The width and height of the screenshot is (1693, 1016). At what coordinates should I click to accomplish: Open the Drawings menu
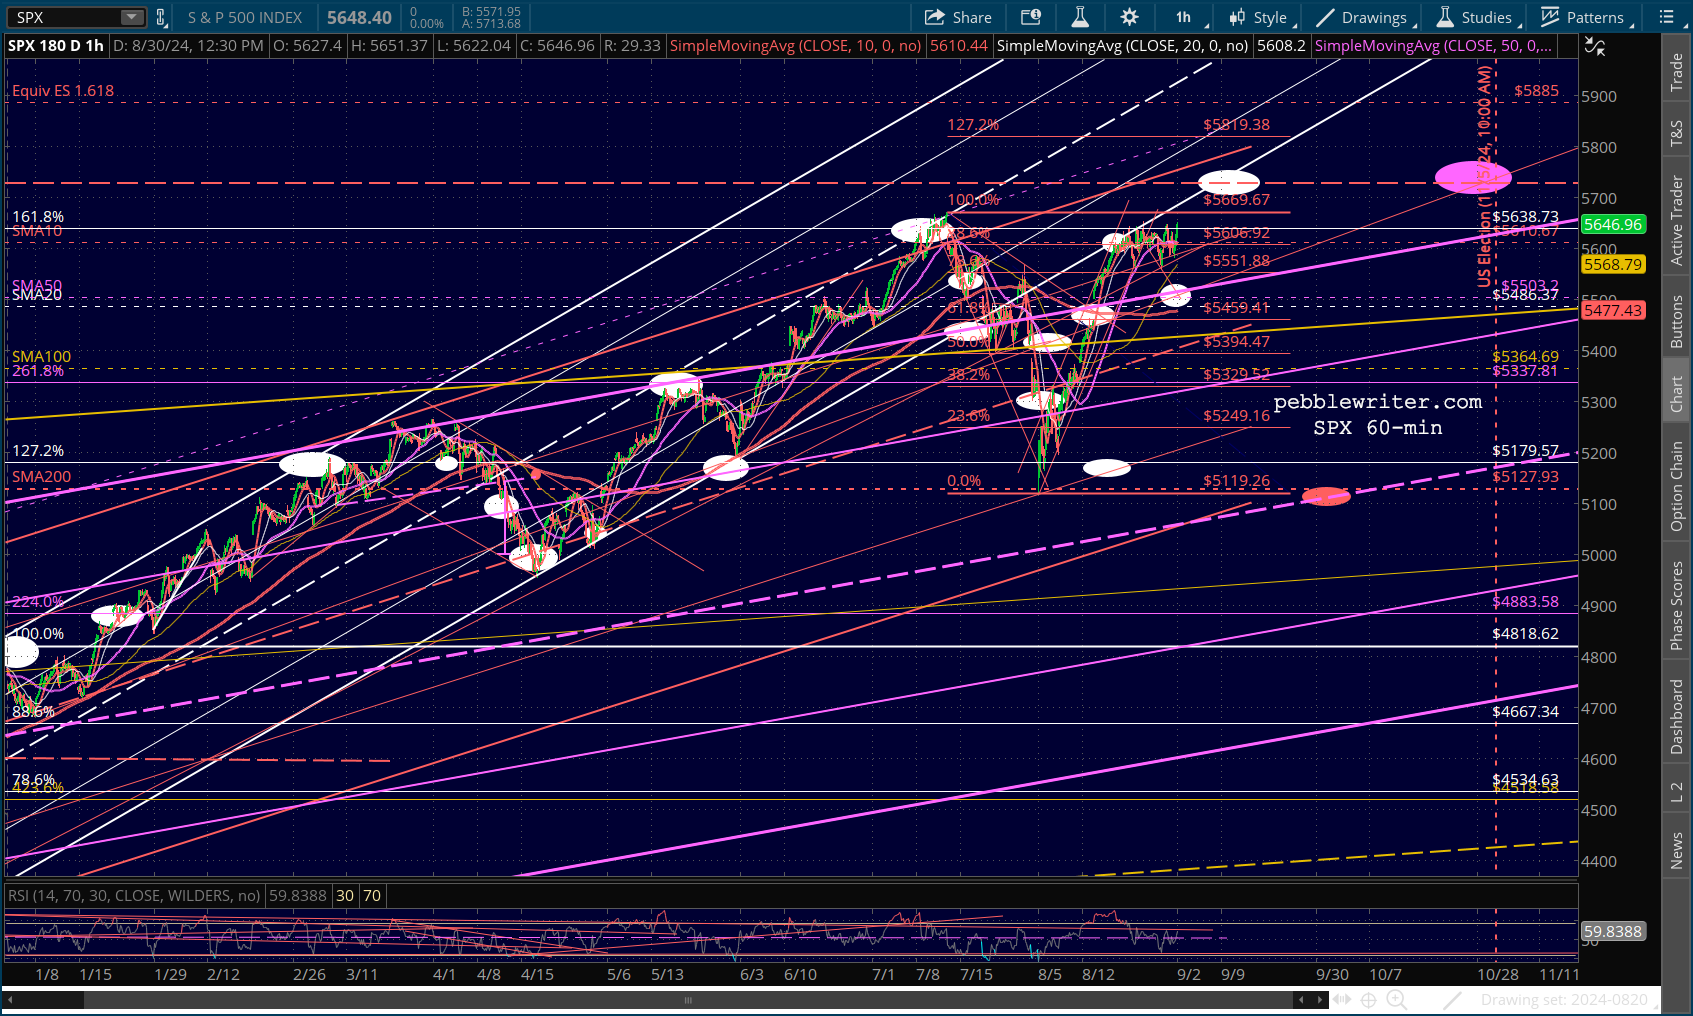coord(1364,17)
